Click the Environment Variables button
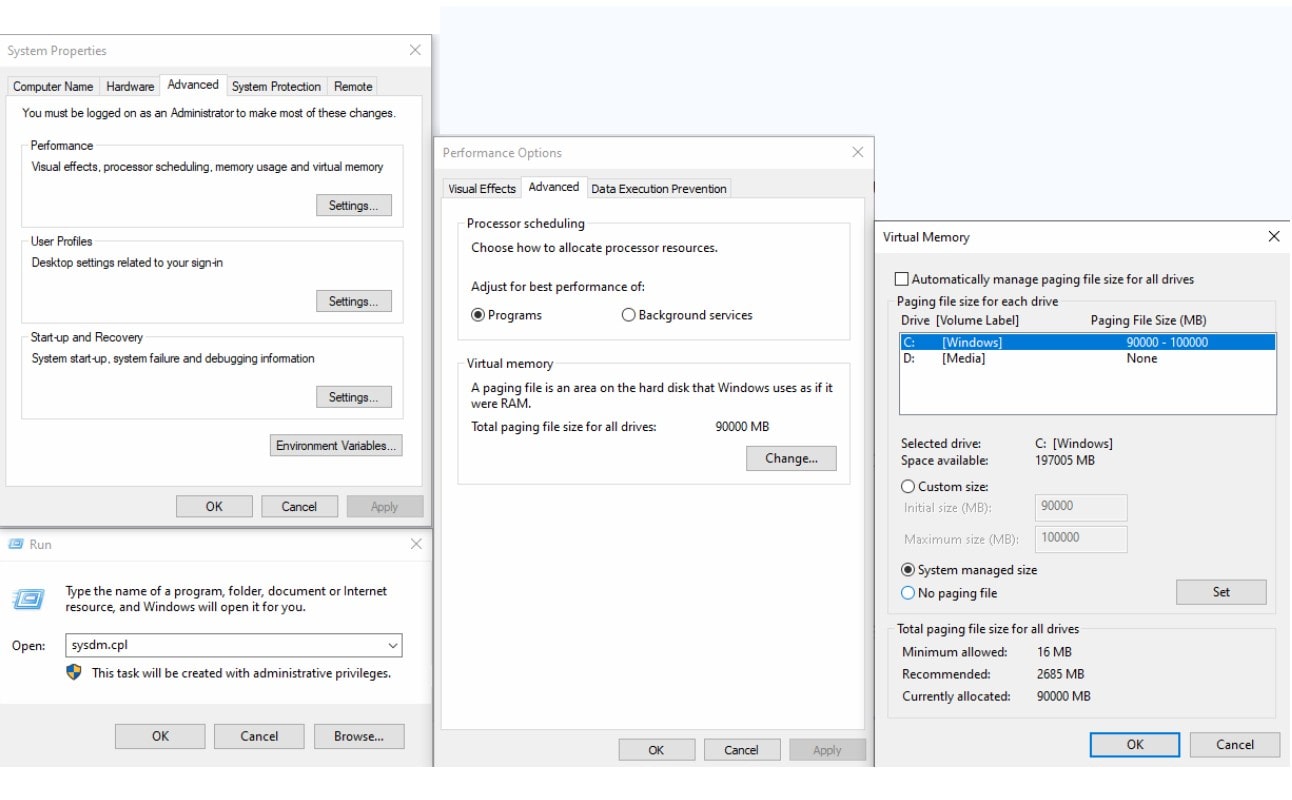 [336, 445]
